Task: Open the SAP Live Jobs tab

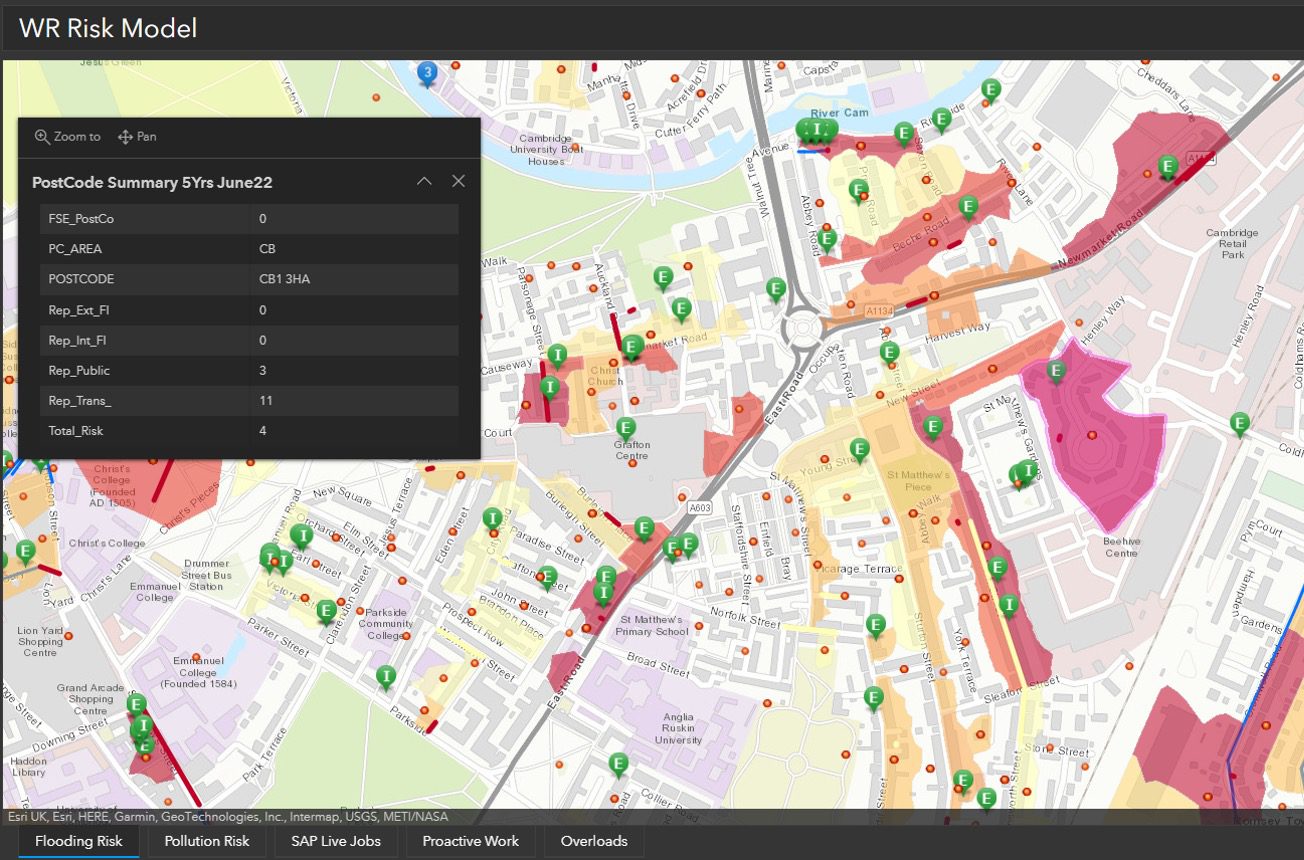Action: click(335, 841)
